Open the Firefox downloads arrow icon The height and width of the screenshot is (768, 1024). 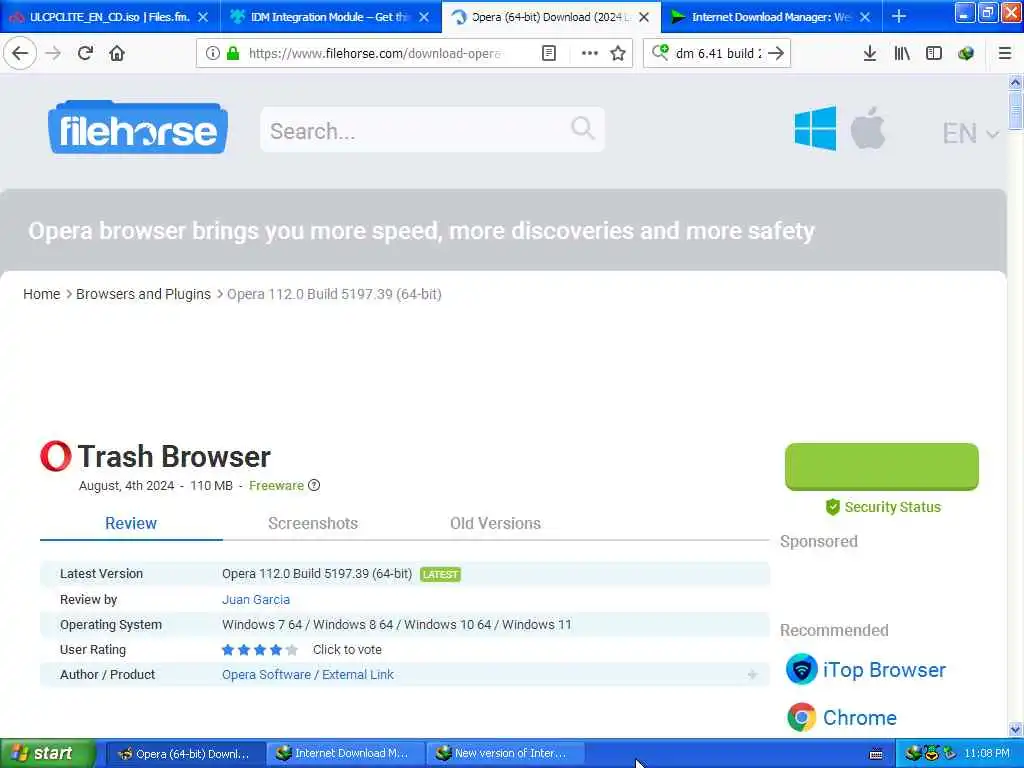click(869, 53)
